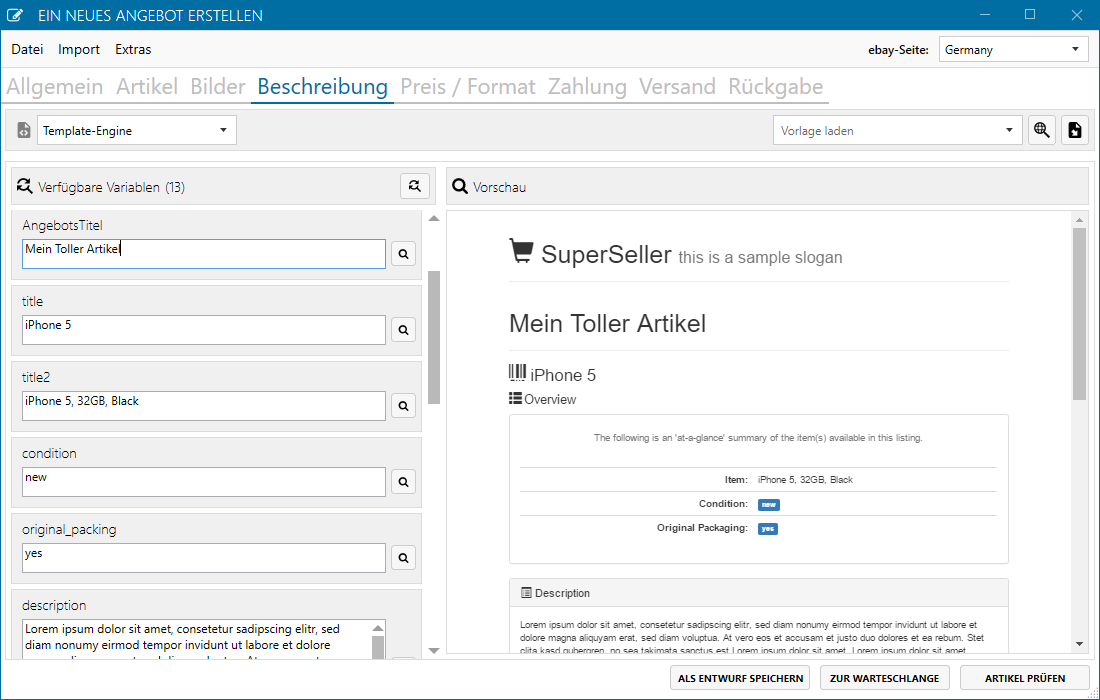Open the template preview magnifier button
Viewport: 1100px width, 700px height.
tap(1042, 130)
